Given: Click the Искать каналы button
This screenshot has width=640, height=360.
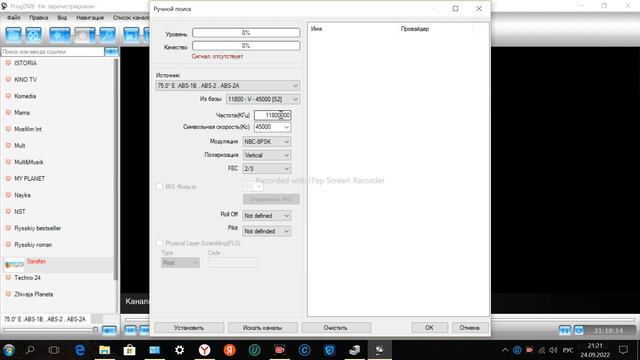Looking at the screenshot, I should click(262, 328).
